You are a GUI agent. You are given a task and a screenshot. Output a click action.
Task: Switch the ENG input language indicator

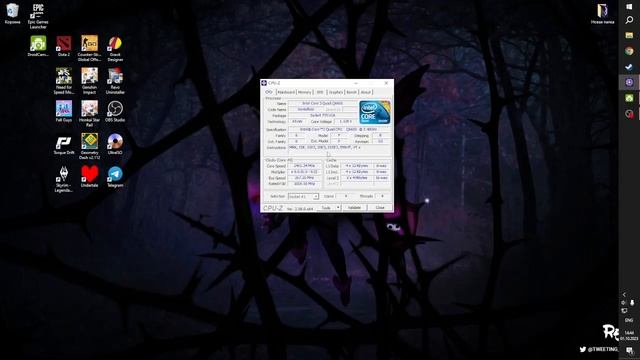[629, 320]
